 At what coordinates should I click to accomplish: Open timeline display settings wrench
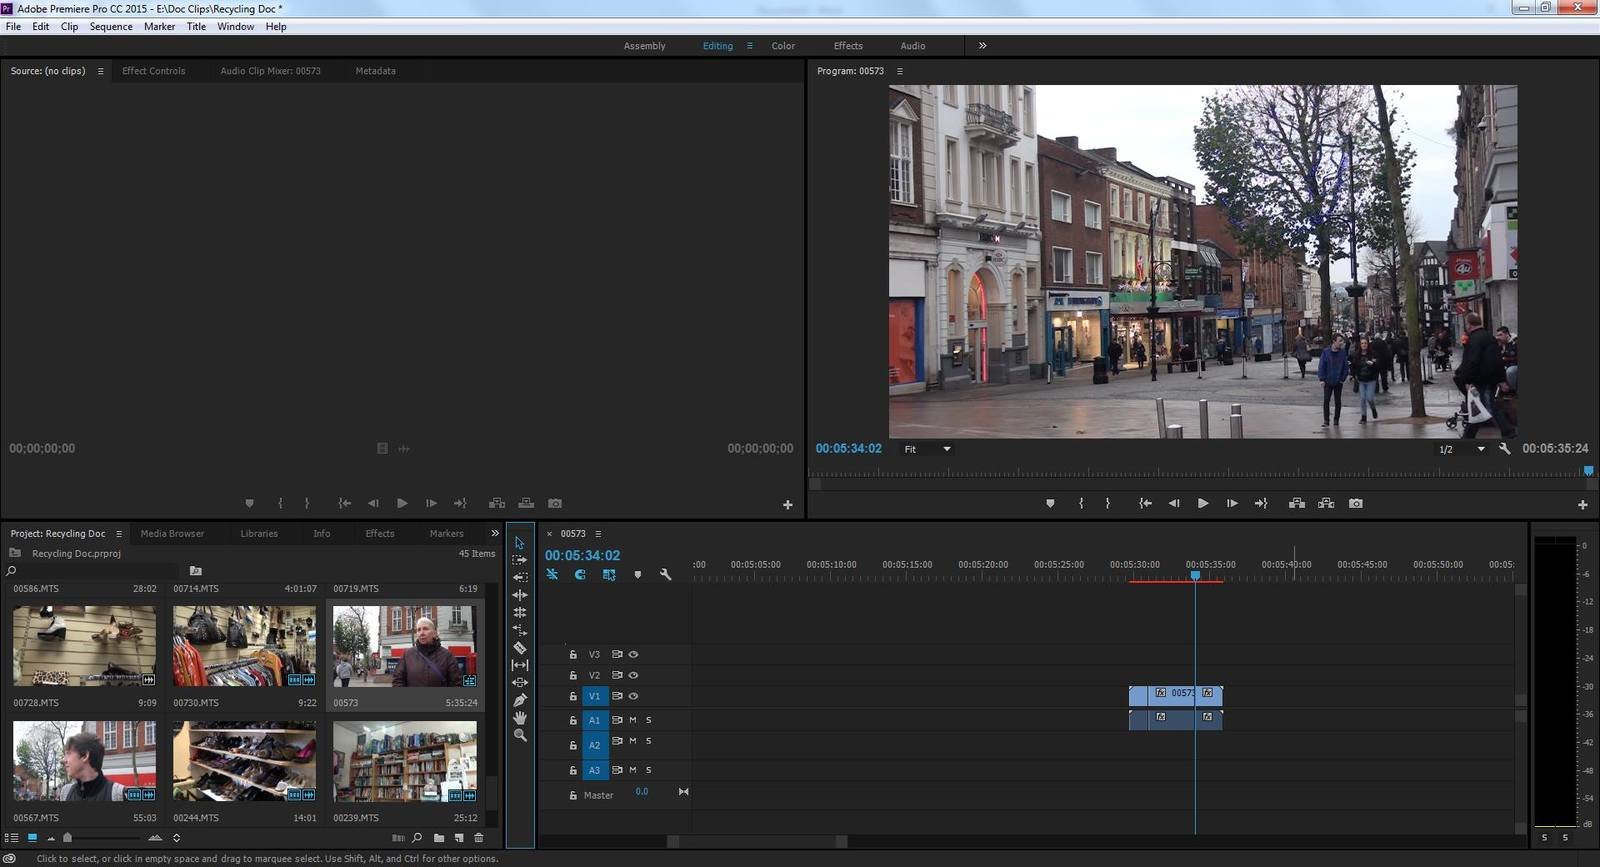tap(666, 575)
